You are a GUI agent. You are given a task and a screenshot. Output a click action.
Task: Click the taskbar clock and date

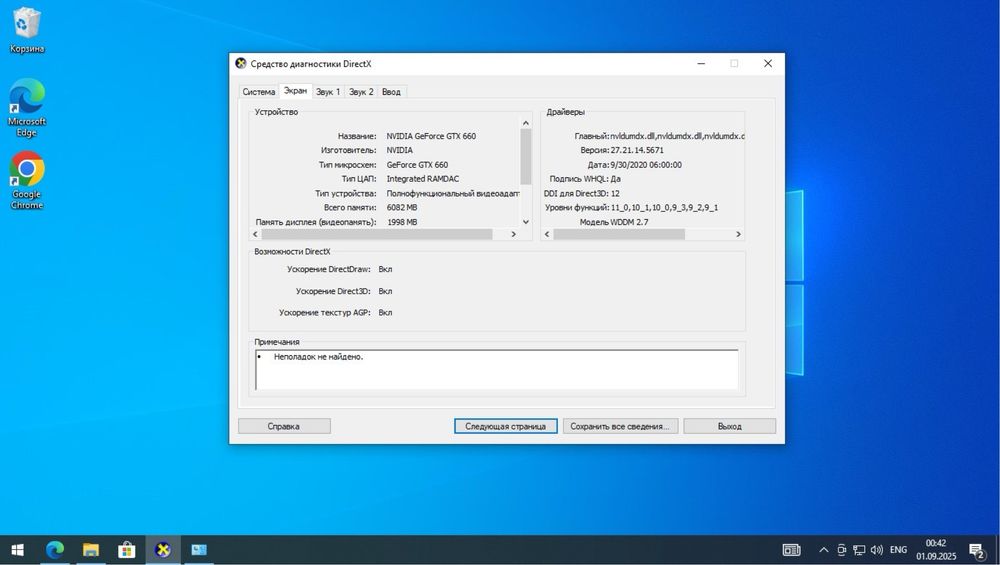tap(936, 550)
